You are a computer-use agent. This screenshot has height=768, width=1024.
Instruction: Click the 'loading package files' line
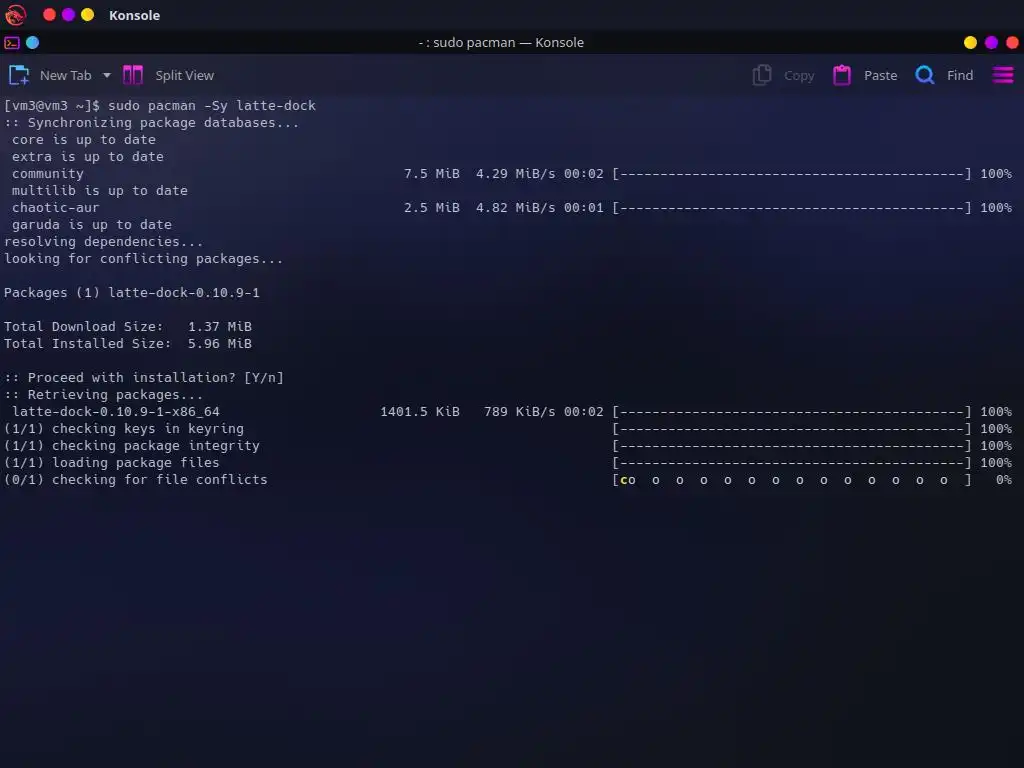tap(112, 462)
